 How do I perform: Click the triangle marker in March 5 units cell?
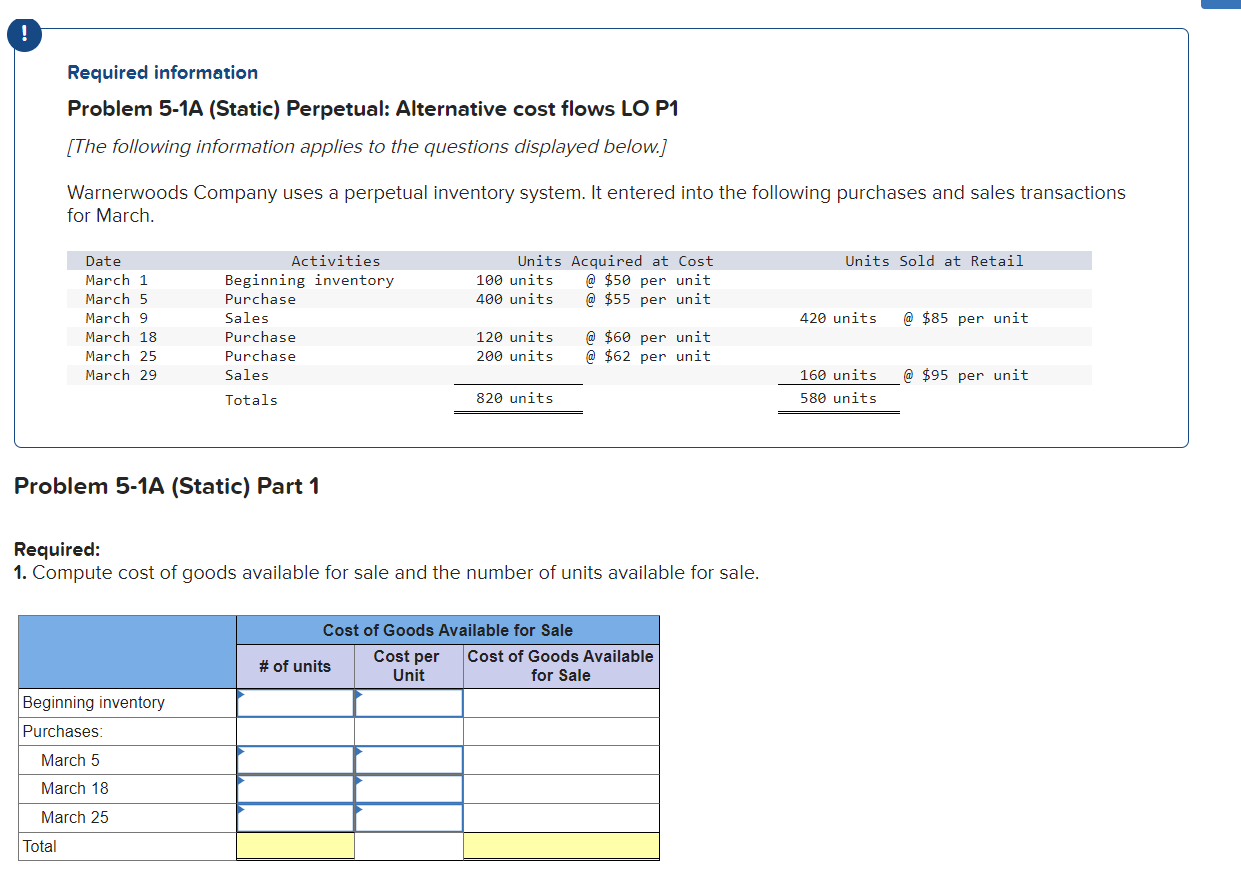pos(240,754)
